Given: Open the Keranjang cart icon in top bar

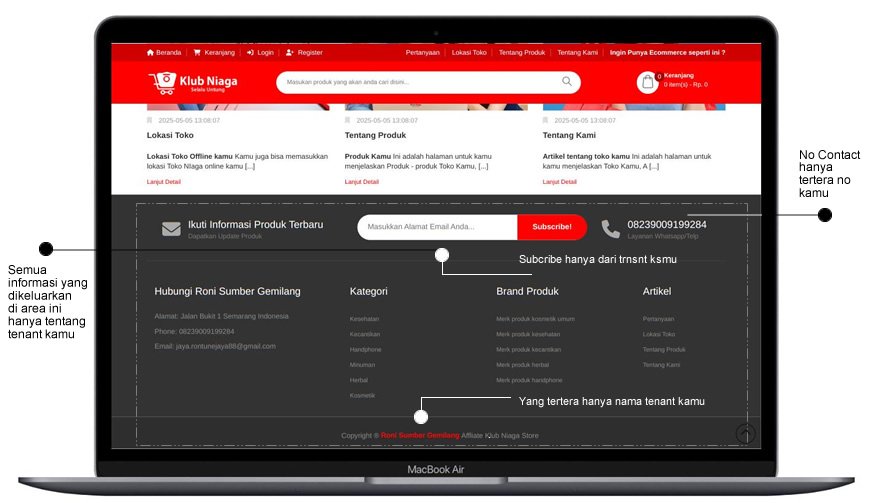Looking at the screenshot, I should [x=197, y=52].
